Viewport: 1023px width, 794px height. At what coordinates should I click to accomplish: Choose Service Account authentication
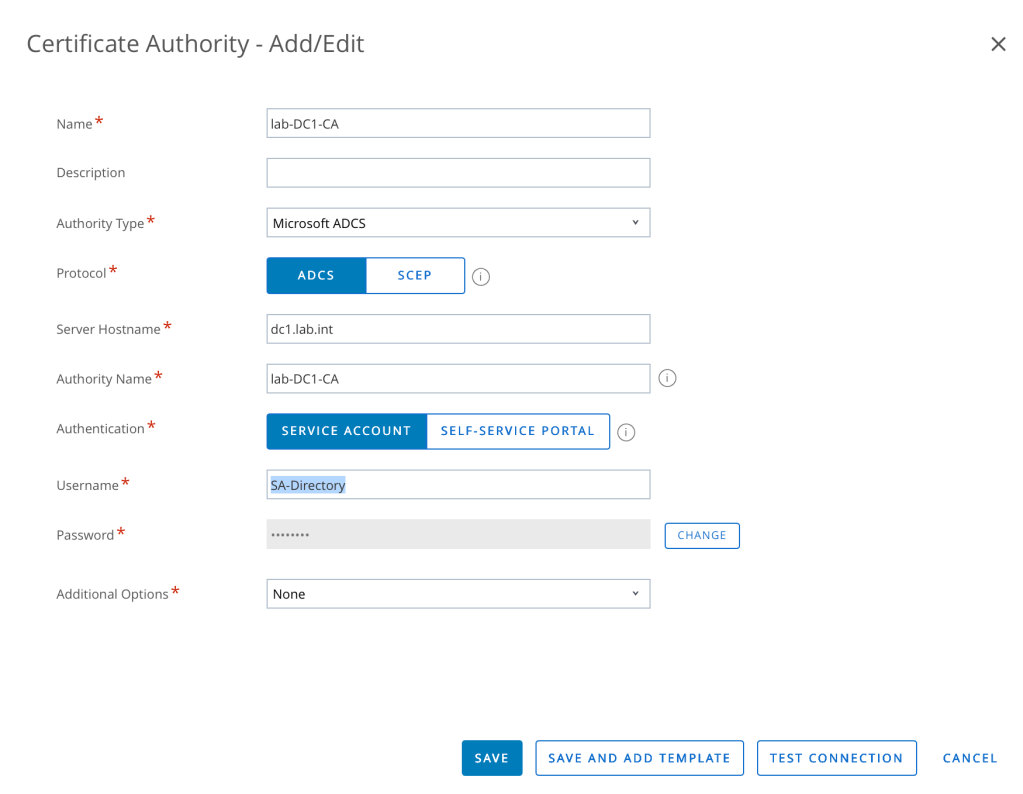346,431
